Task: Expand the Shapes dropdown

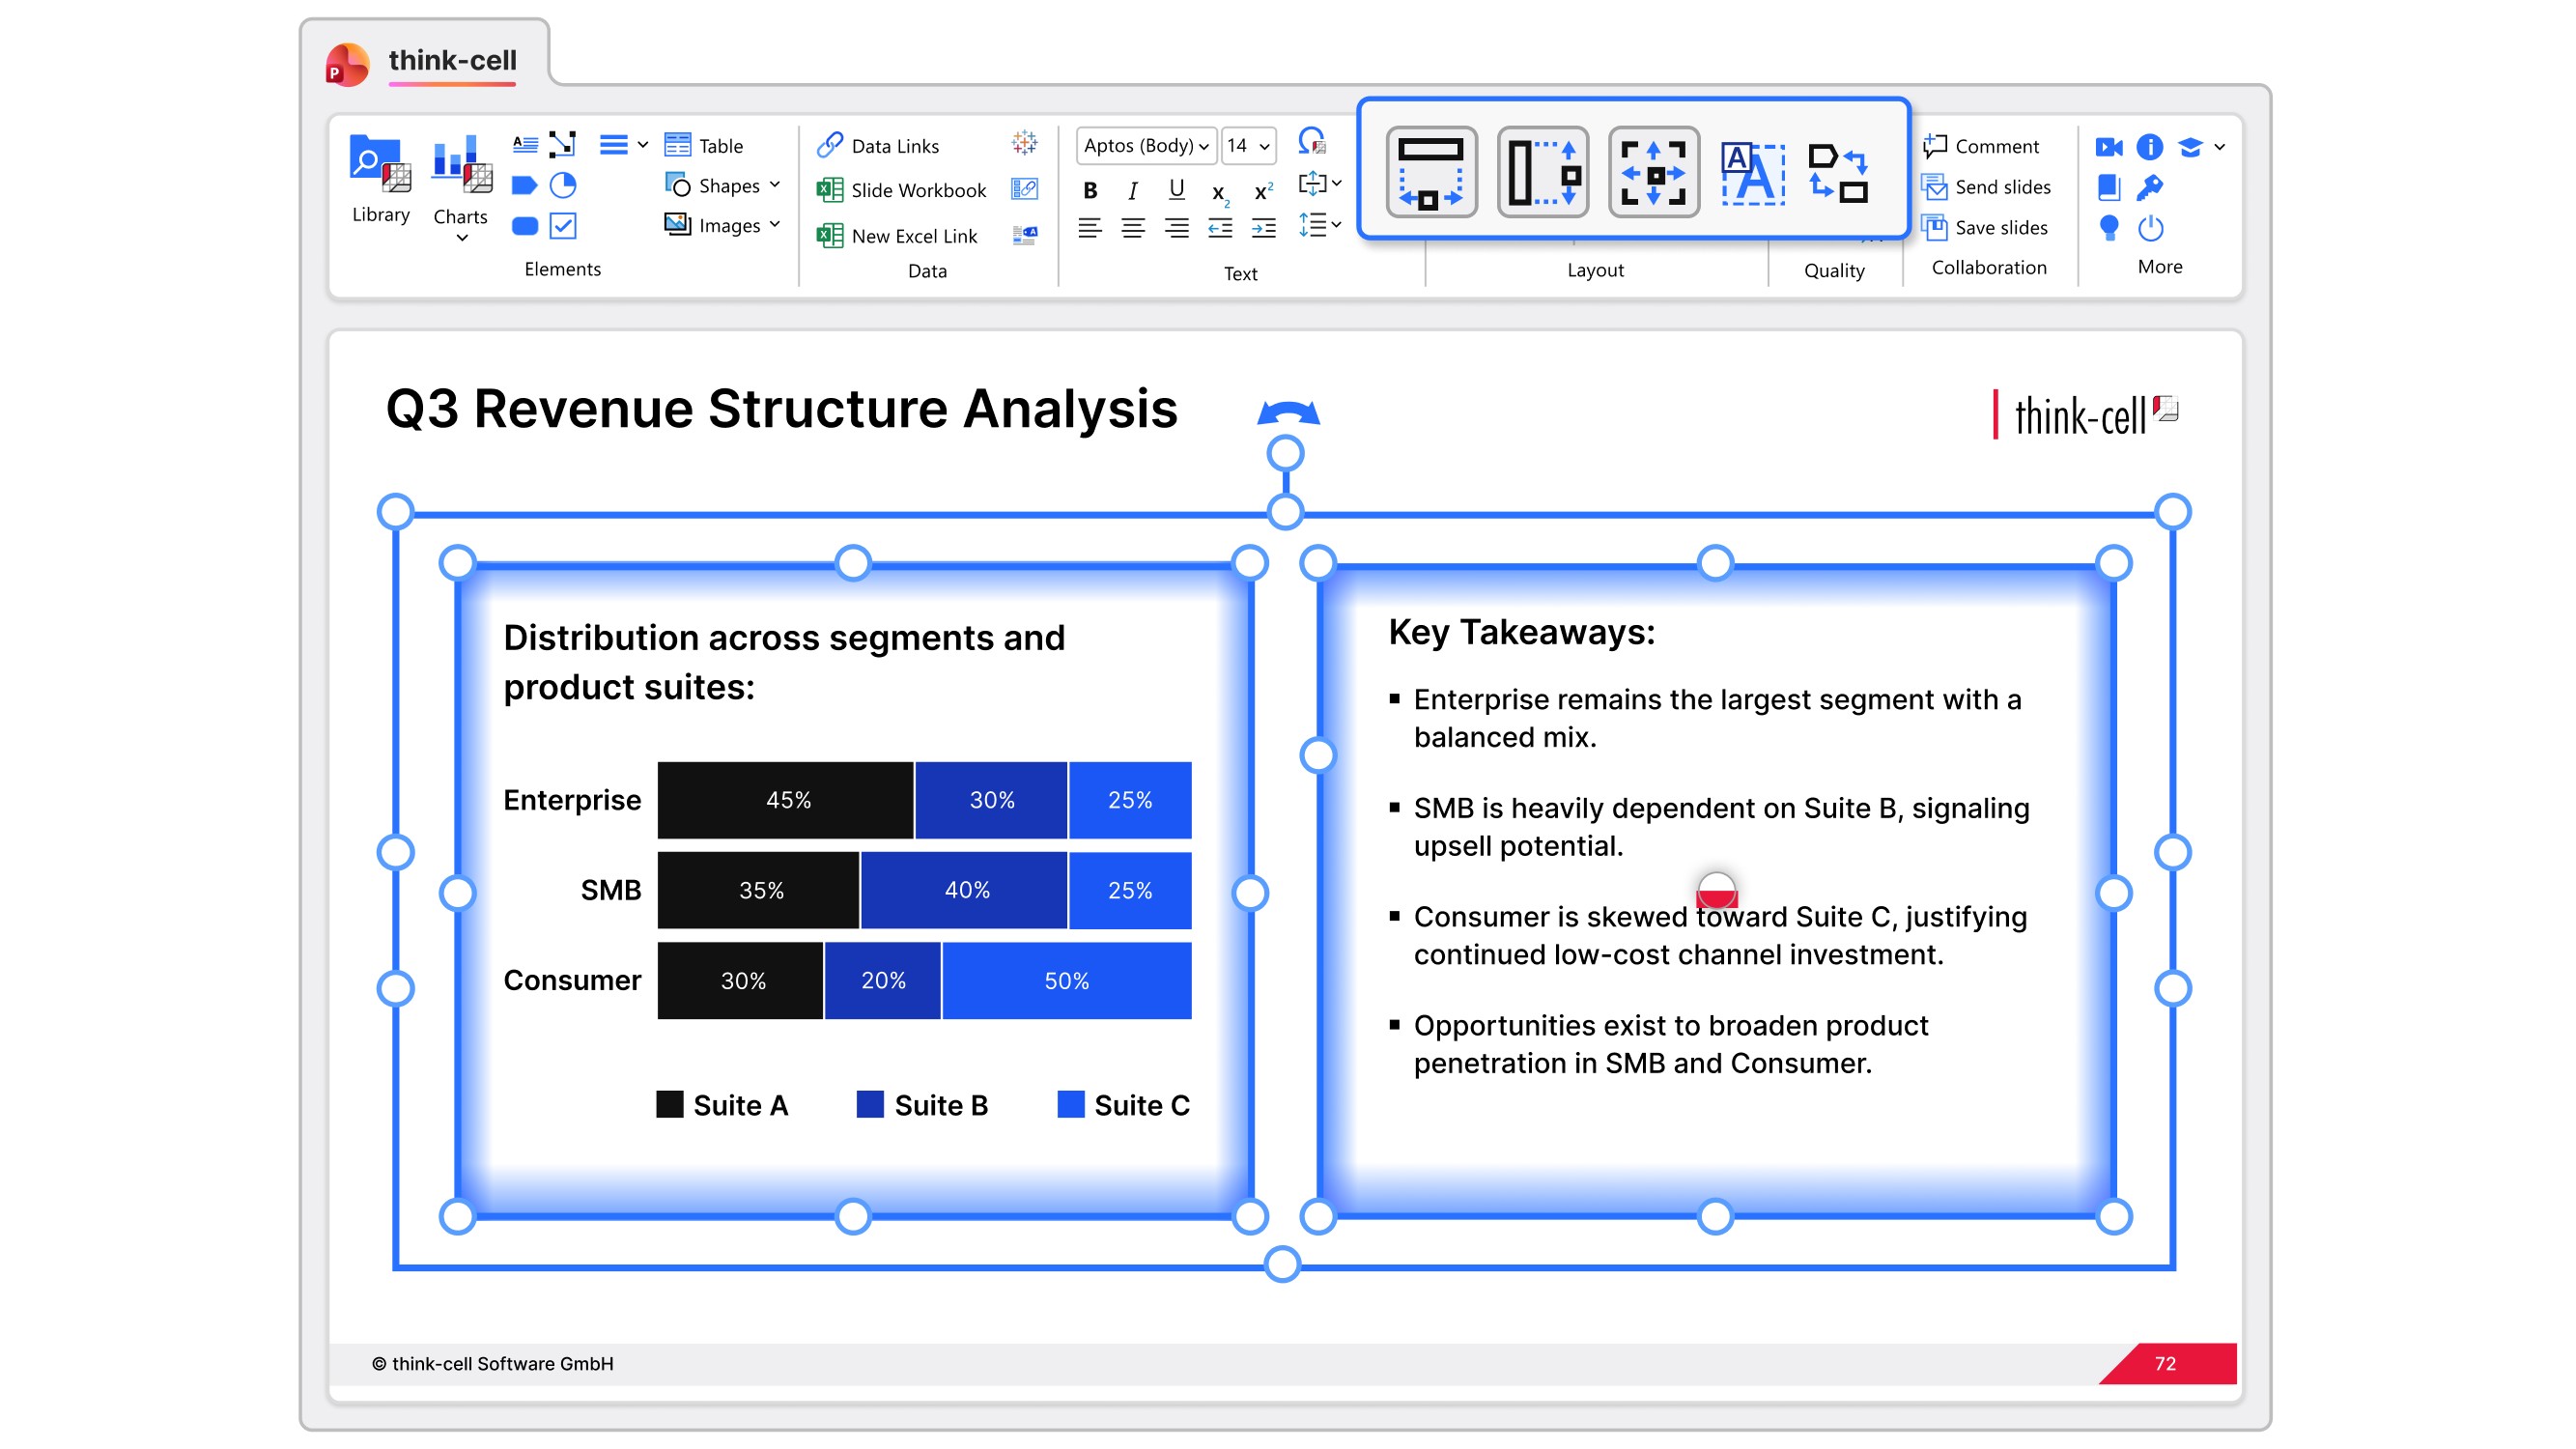Action: pyautogui.click(x=774, y=185)
